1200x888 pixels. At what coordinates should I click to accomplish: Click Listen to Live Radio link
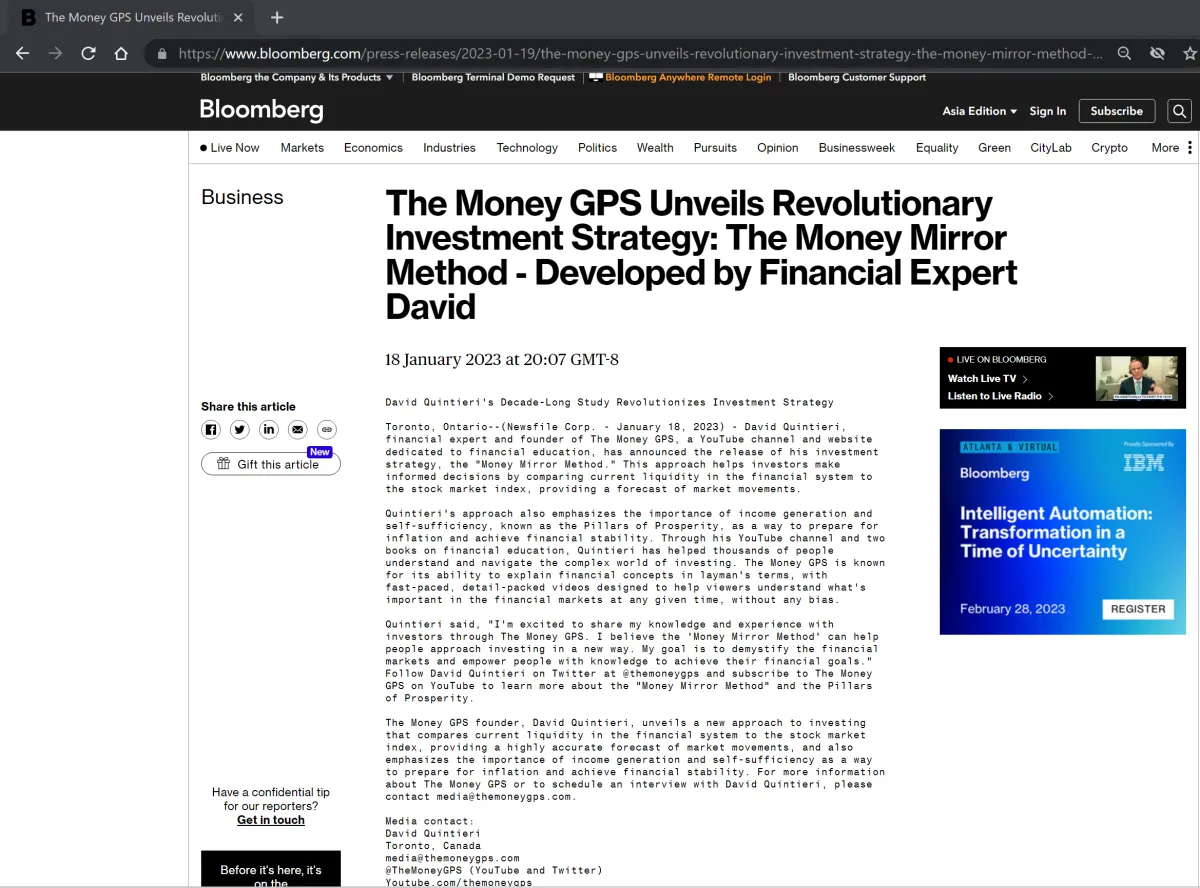click(x=1000, y=396)
